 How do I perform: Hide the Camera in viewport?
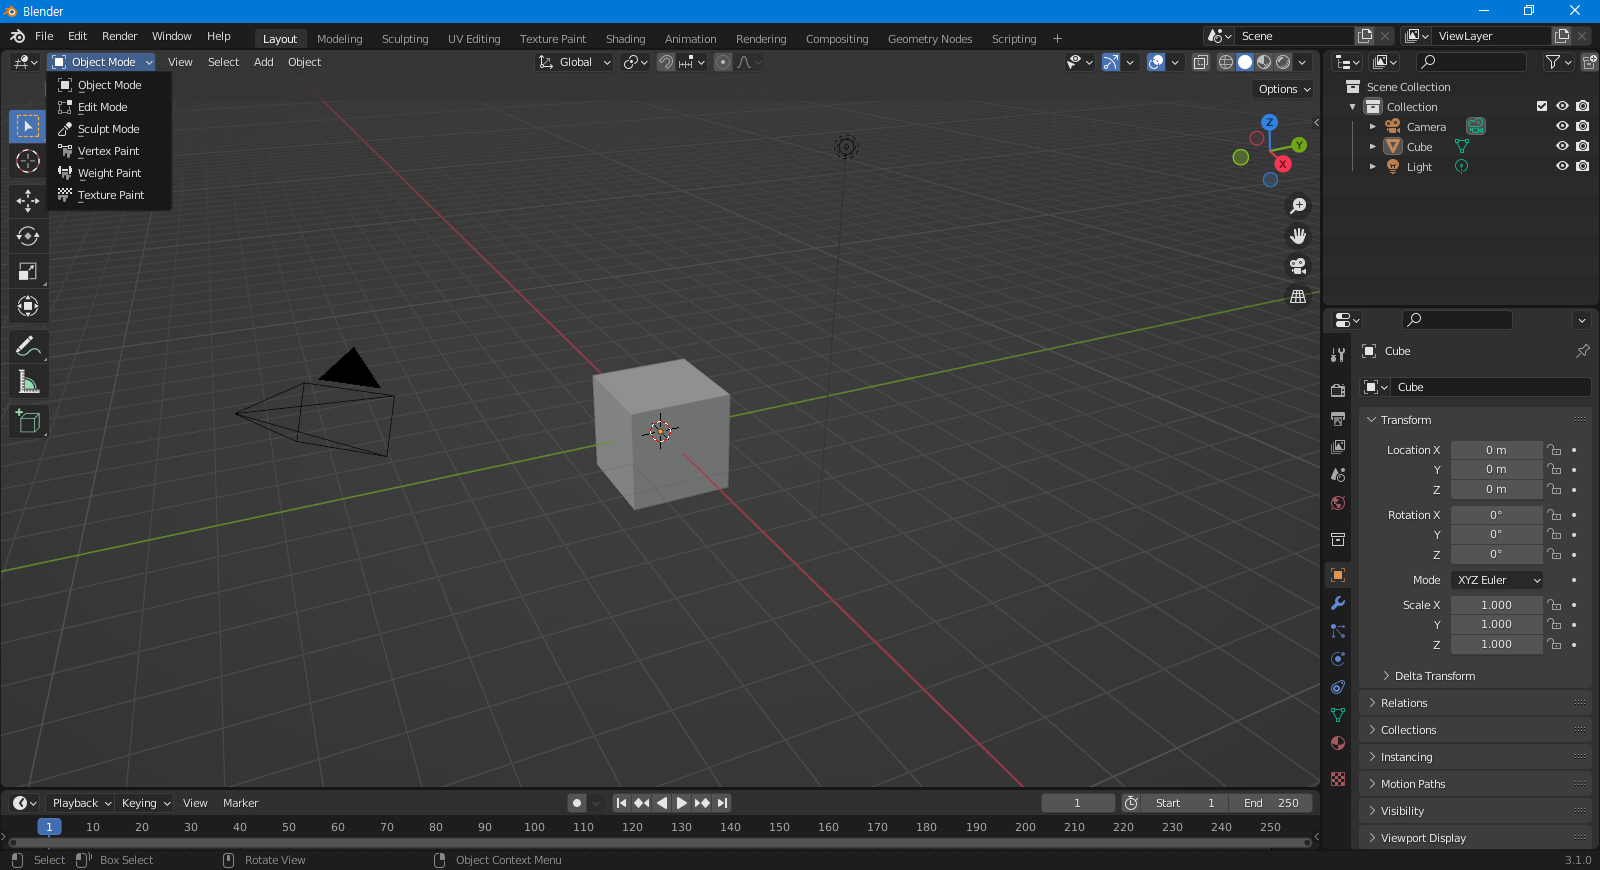click(x=1562, y=127)
